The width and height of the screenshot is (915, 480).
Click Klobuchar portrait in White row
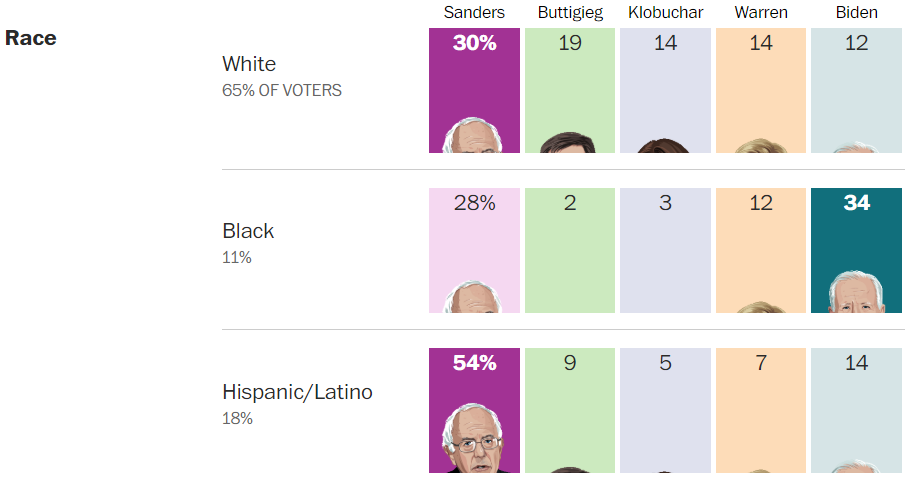click(665, 145)
